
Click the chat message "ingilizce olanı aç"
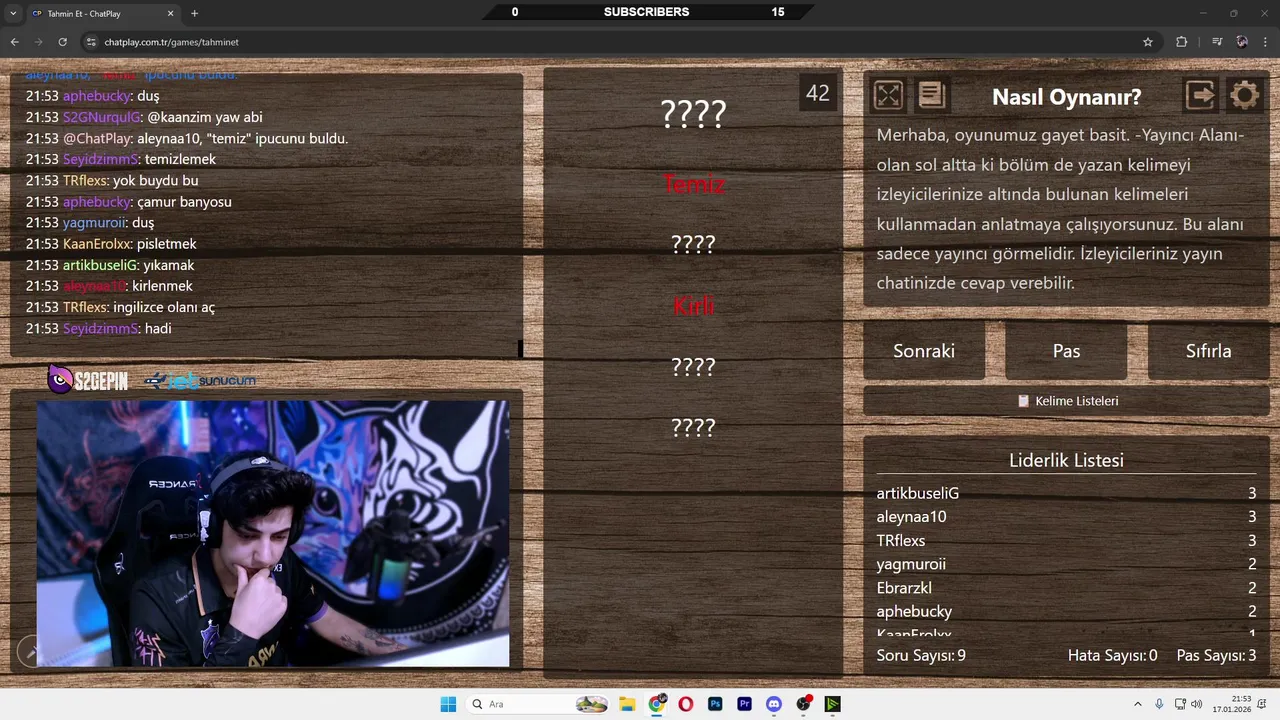click(164, 307)
